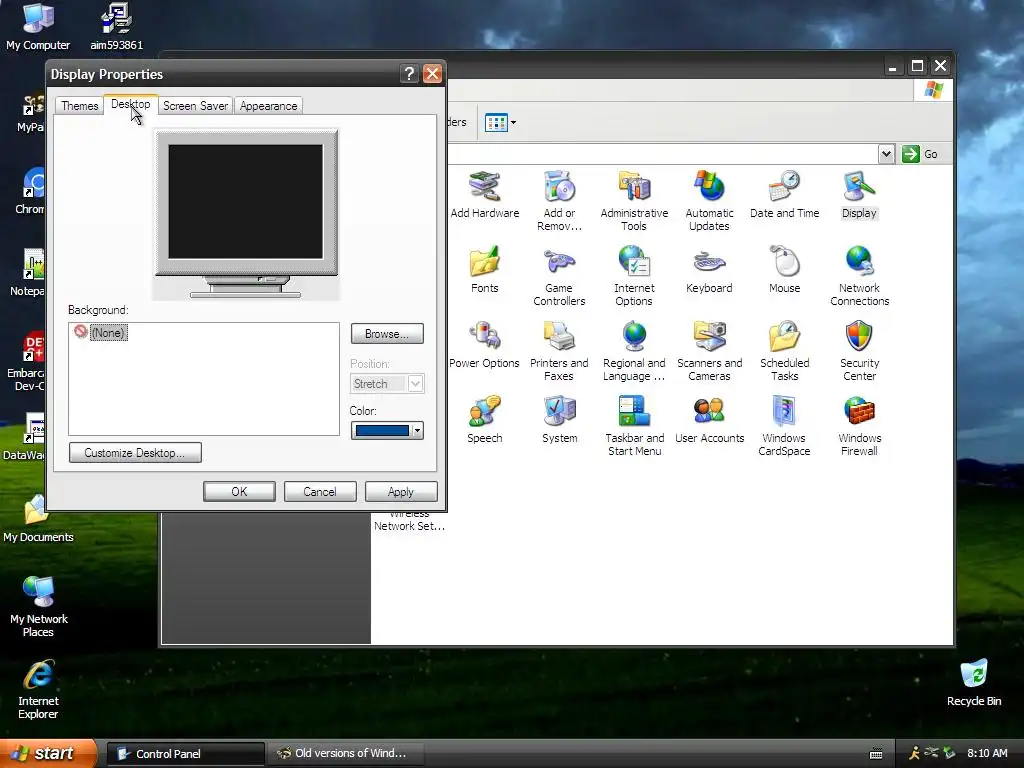
Task: Open My Computer desktop icon
Action: tap(38, 27)
